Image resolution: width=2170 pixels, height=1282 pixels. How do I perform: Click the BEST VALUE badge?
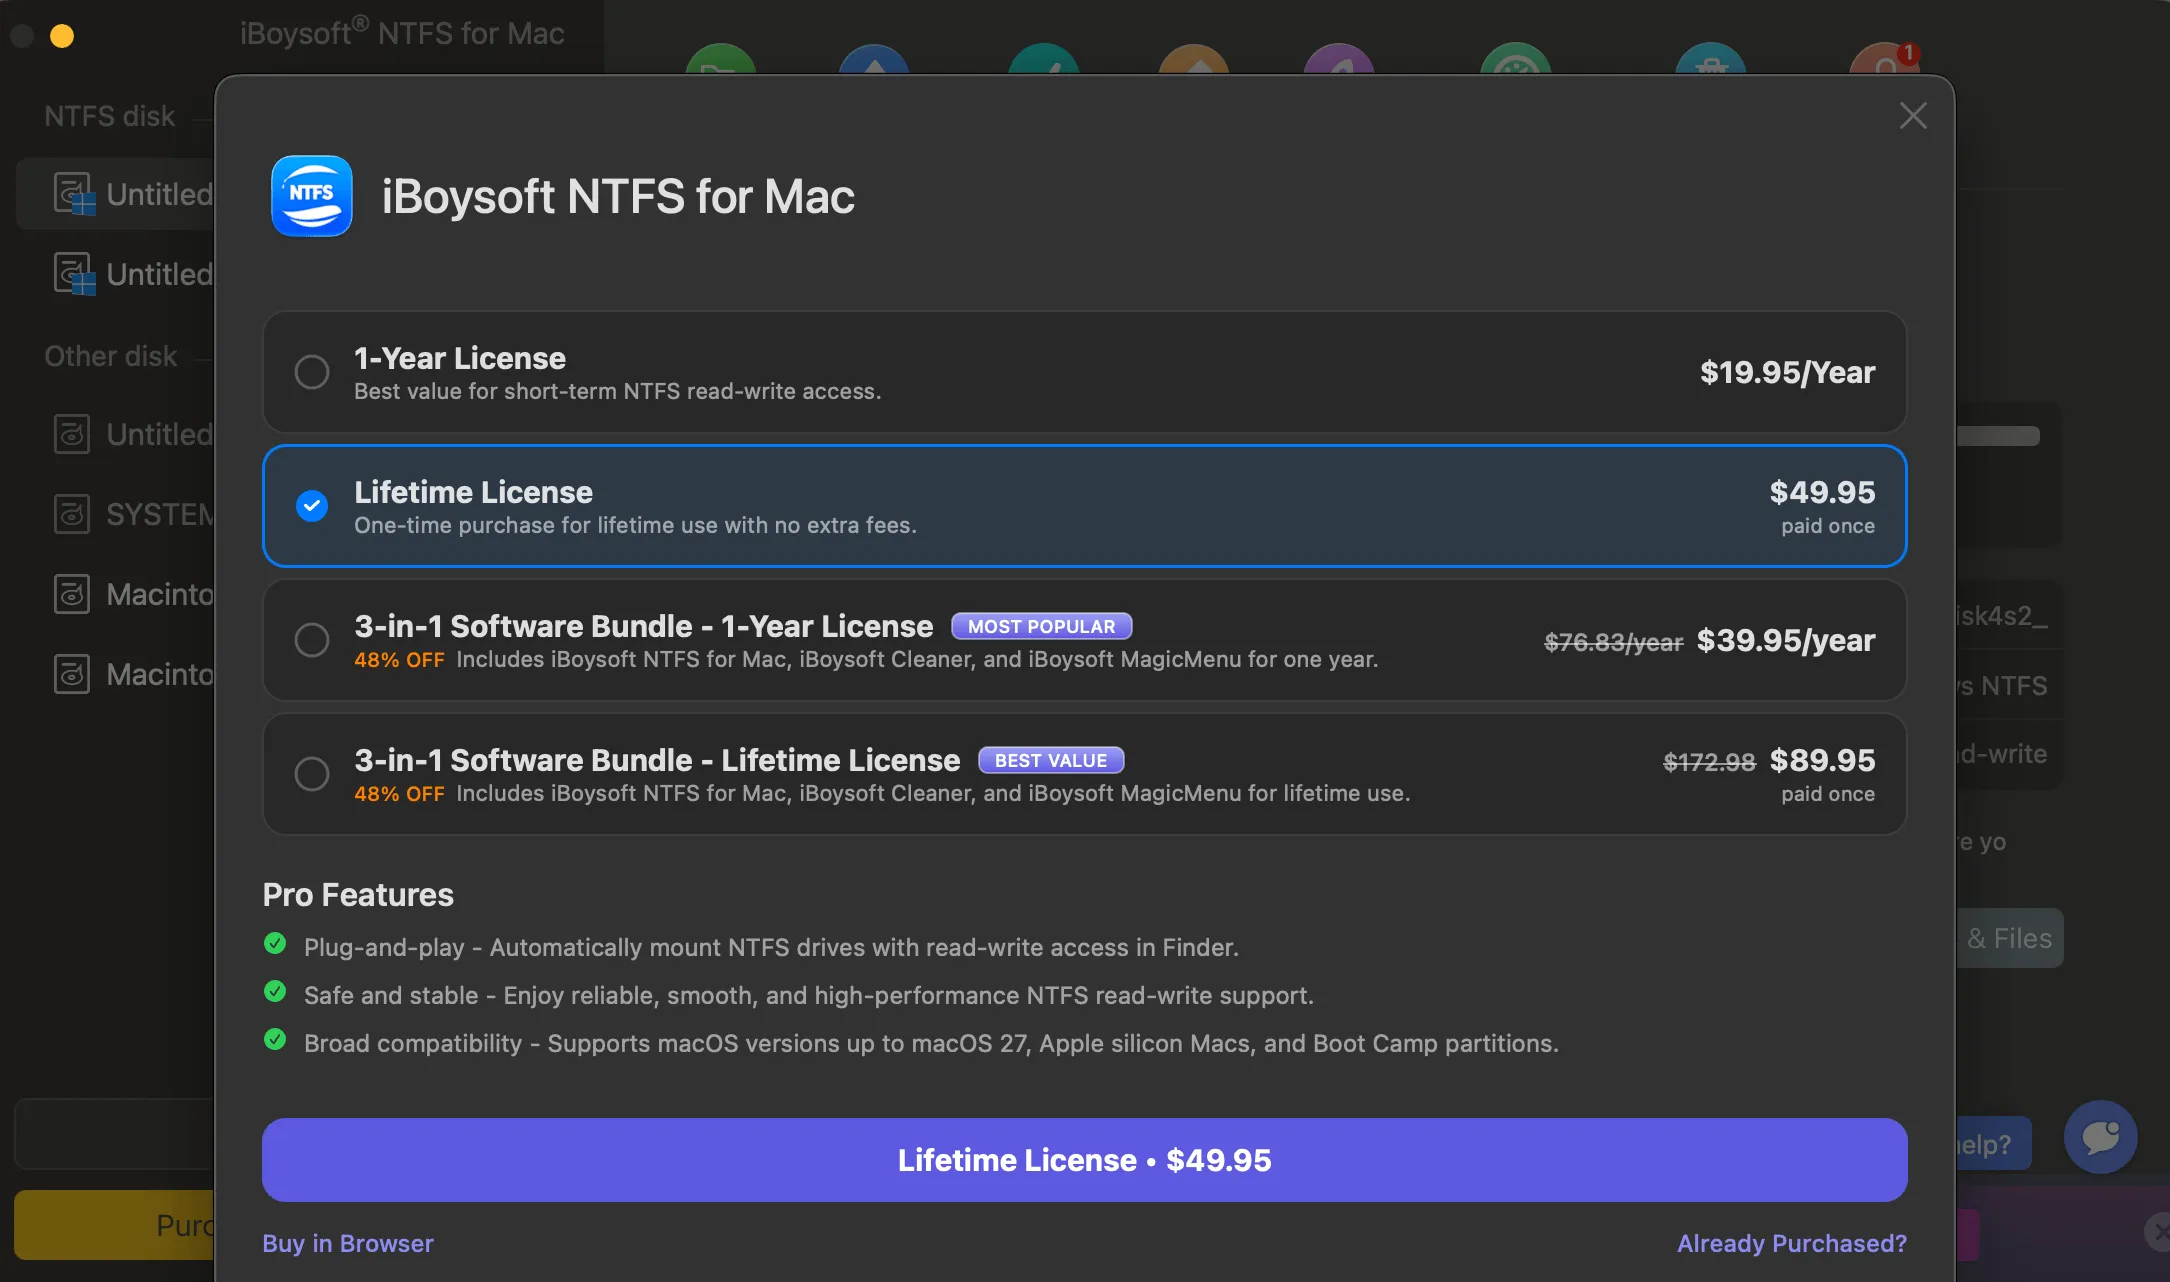click(x=1051, y=760)
